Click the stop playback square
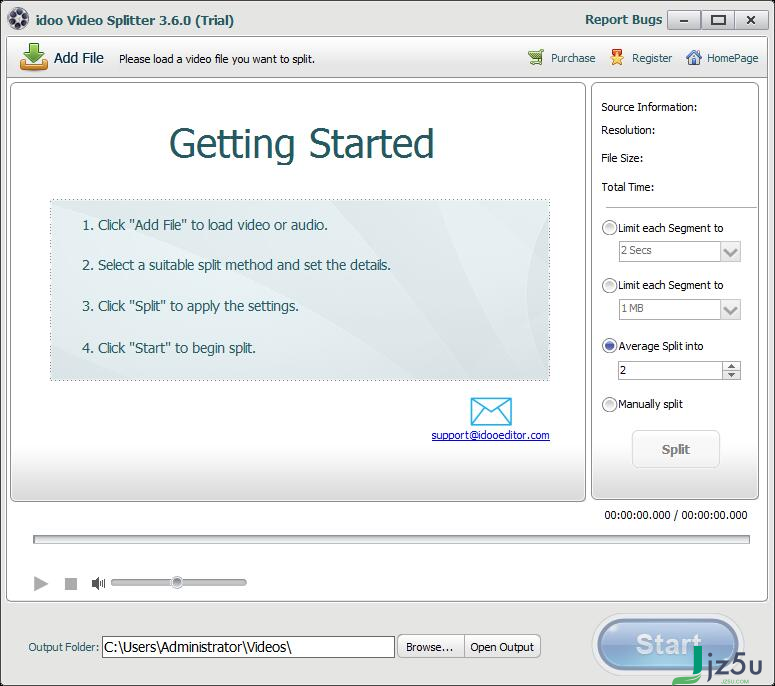775x686 pixels. (71, 584)
